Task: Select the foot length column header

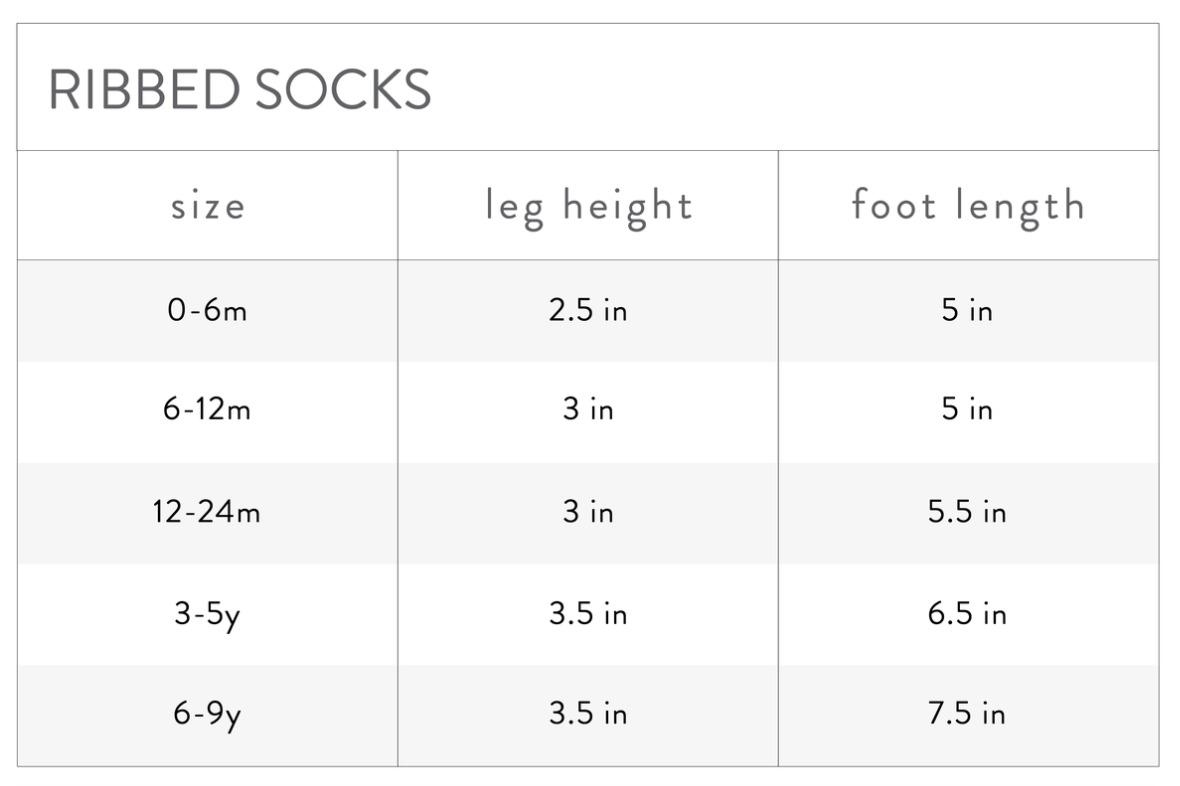Action: 969,206
